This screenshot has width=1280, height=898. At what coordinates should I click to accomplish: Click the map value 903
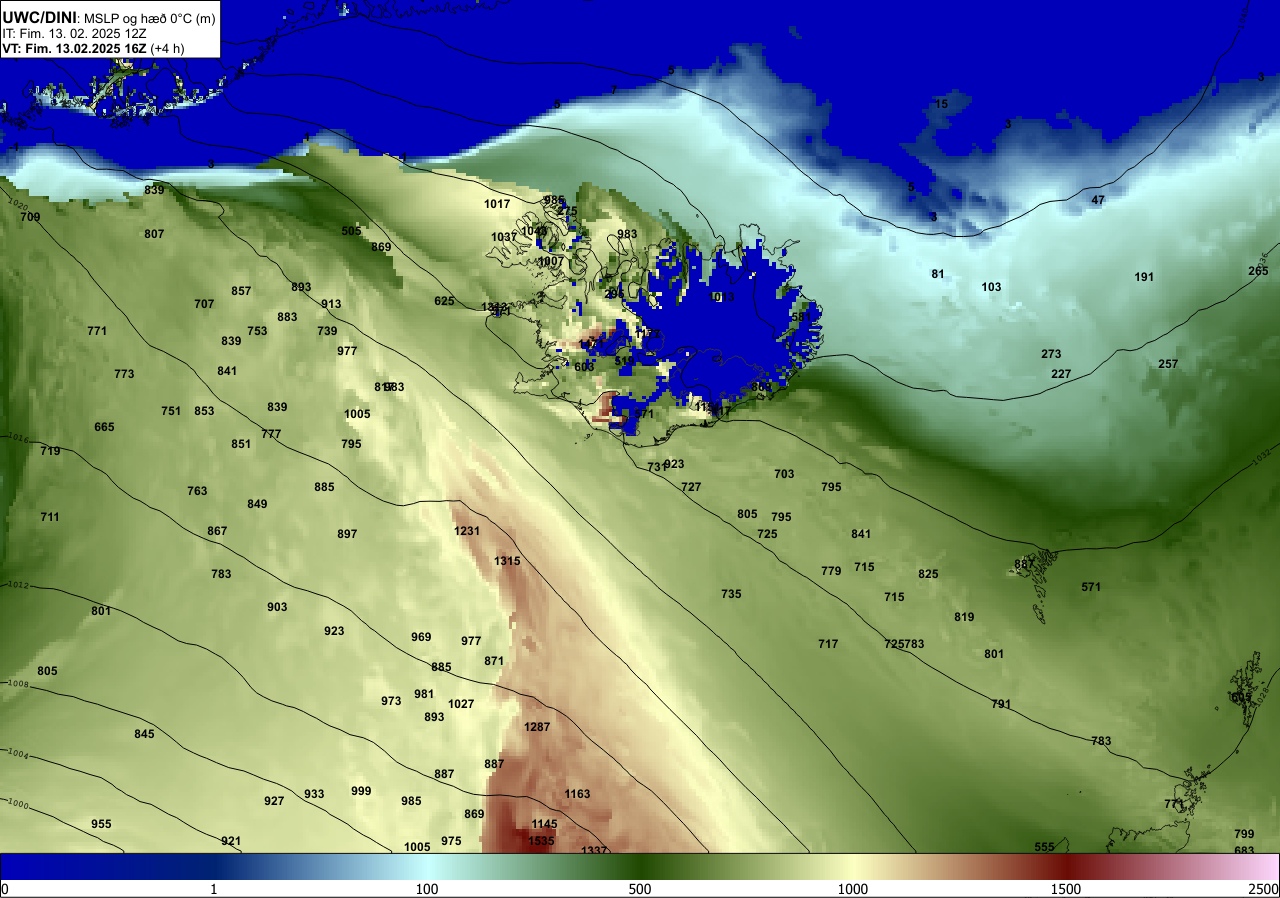pyautogui.click(x=277, y=607)
